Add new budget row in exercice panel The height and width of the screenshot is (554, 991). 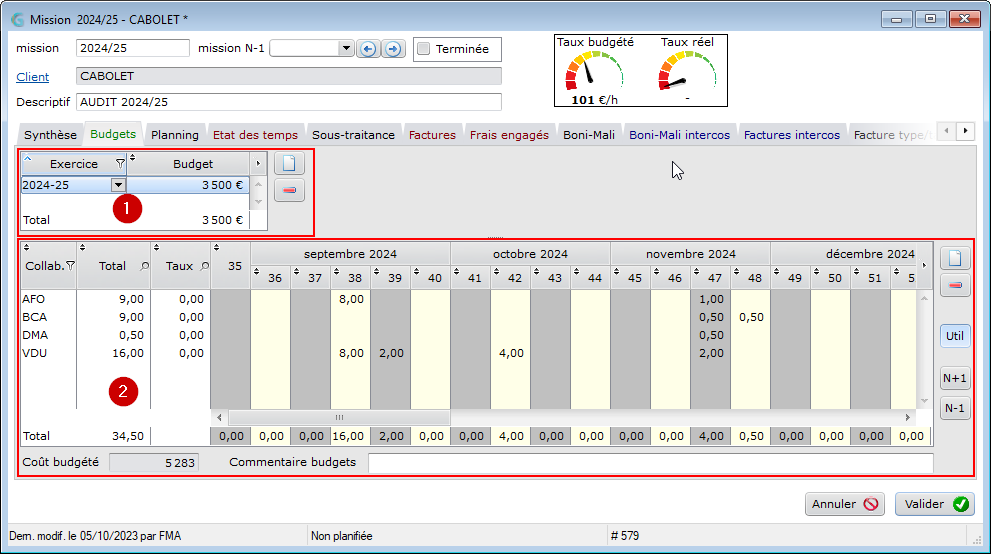(289, 164)
